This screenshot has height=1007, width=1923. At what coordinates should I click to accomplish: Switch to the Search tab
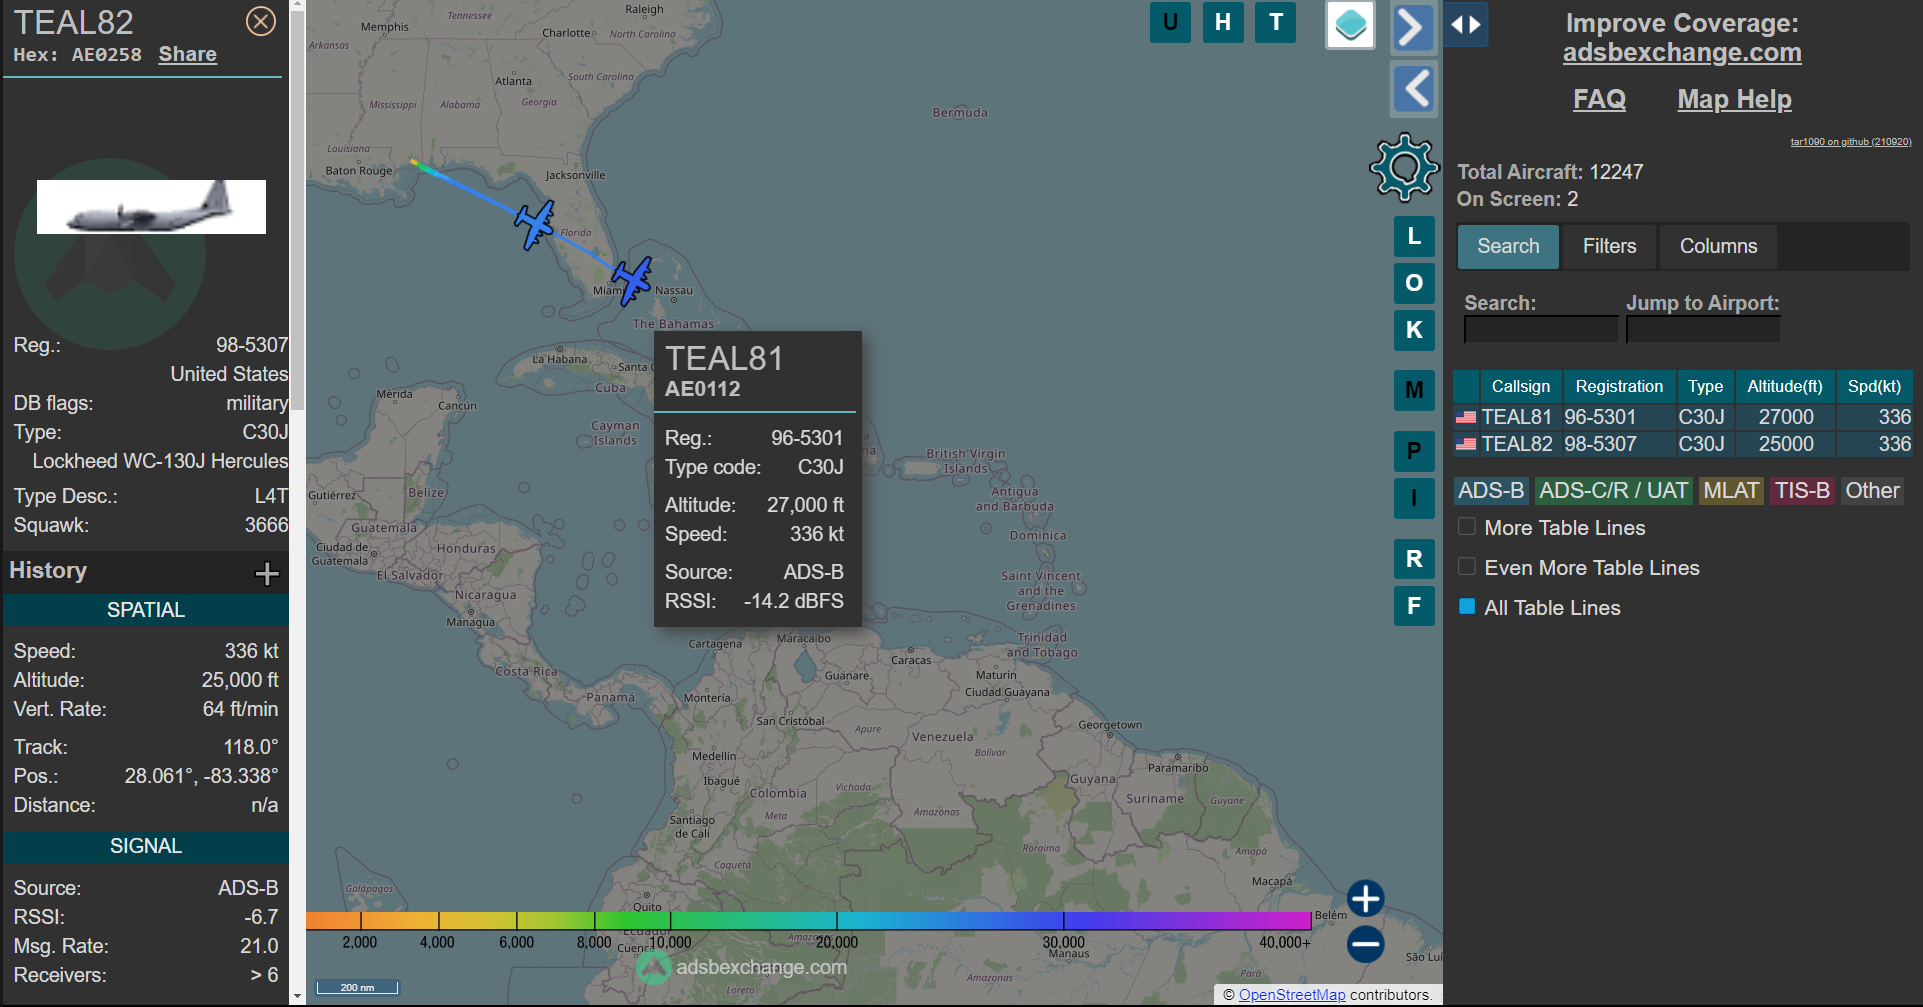[x=1508, y=246]
